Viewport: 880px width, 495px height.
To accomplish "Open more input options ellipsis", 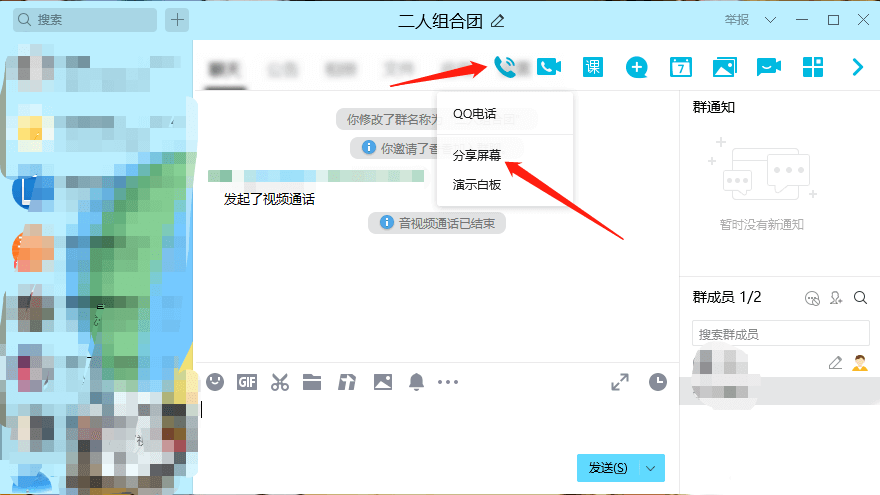I will pyautogui.click(x=448, y=382).
